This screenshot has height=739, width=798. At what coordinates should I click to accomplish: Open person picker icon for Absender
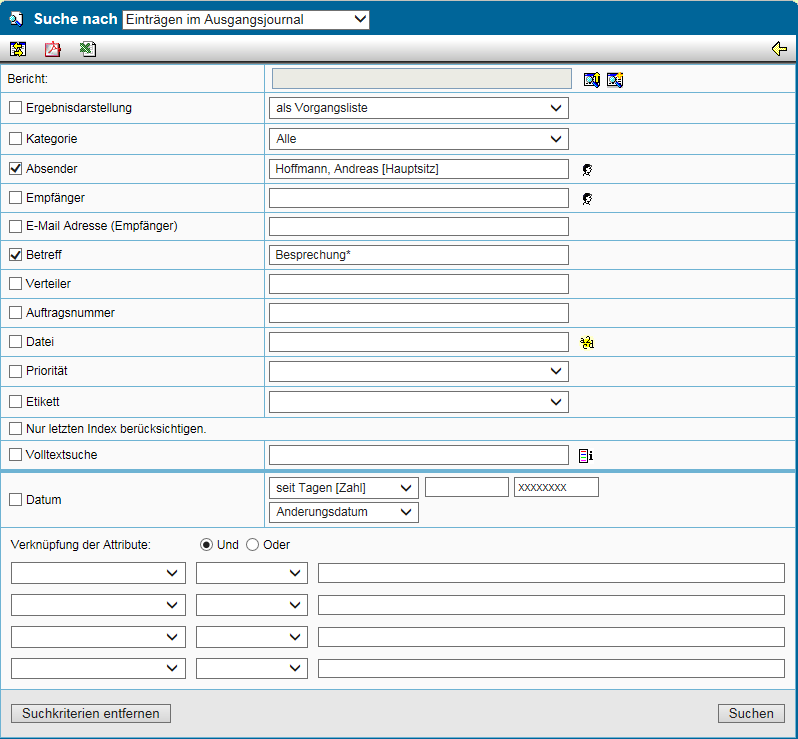[x=587, y=170]
